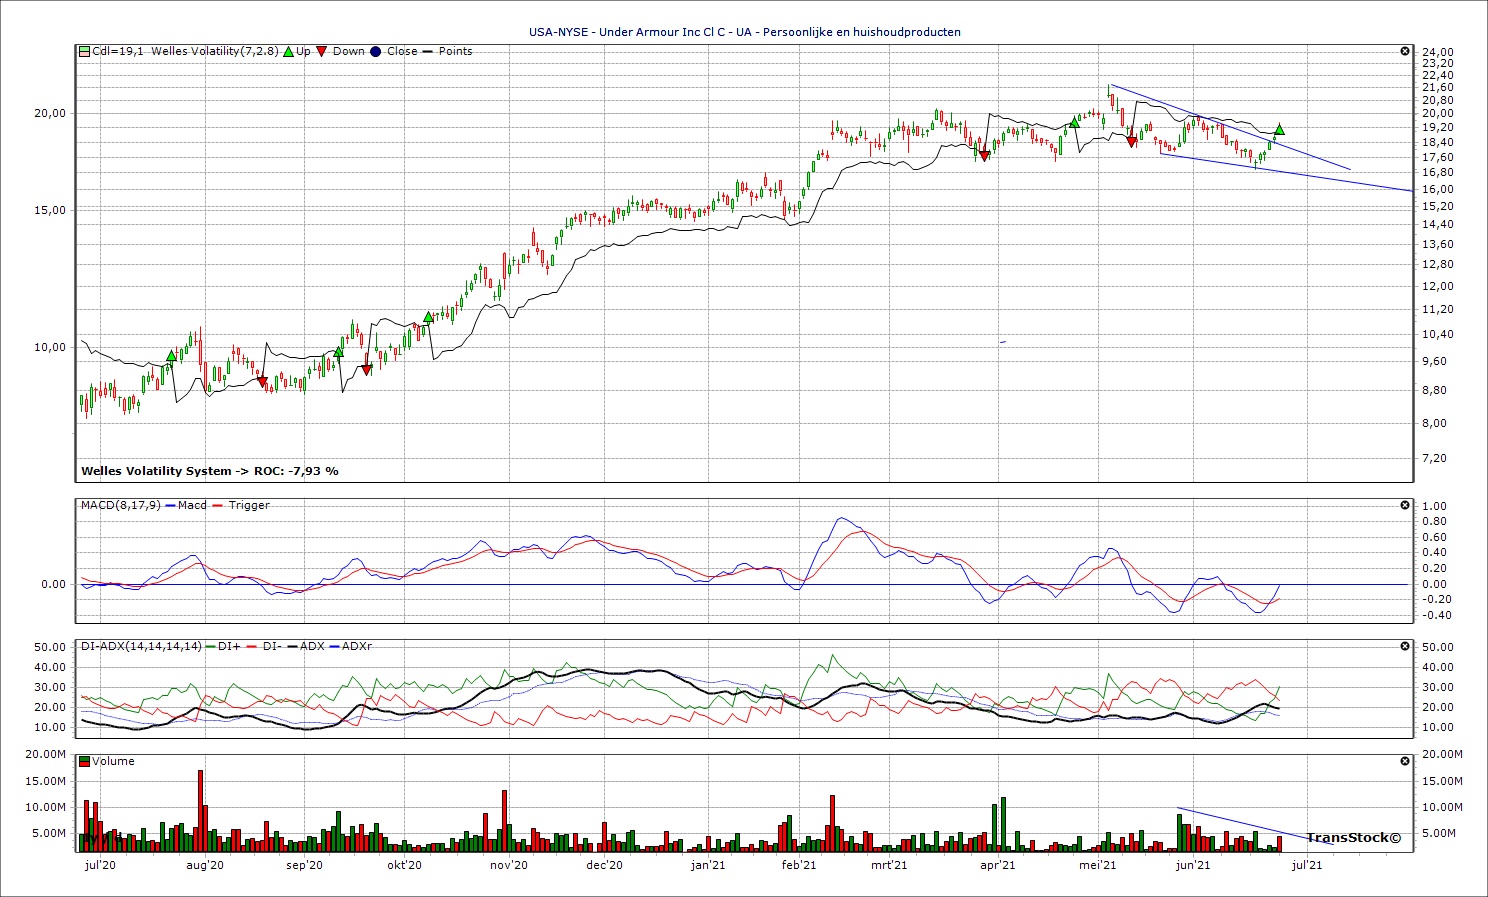Click the jul'20 date axis label

tap(100, 865)
